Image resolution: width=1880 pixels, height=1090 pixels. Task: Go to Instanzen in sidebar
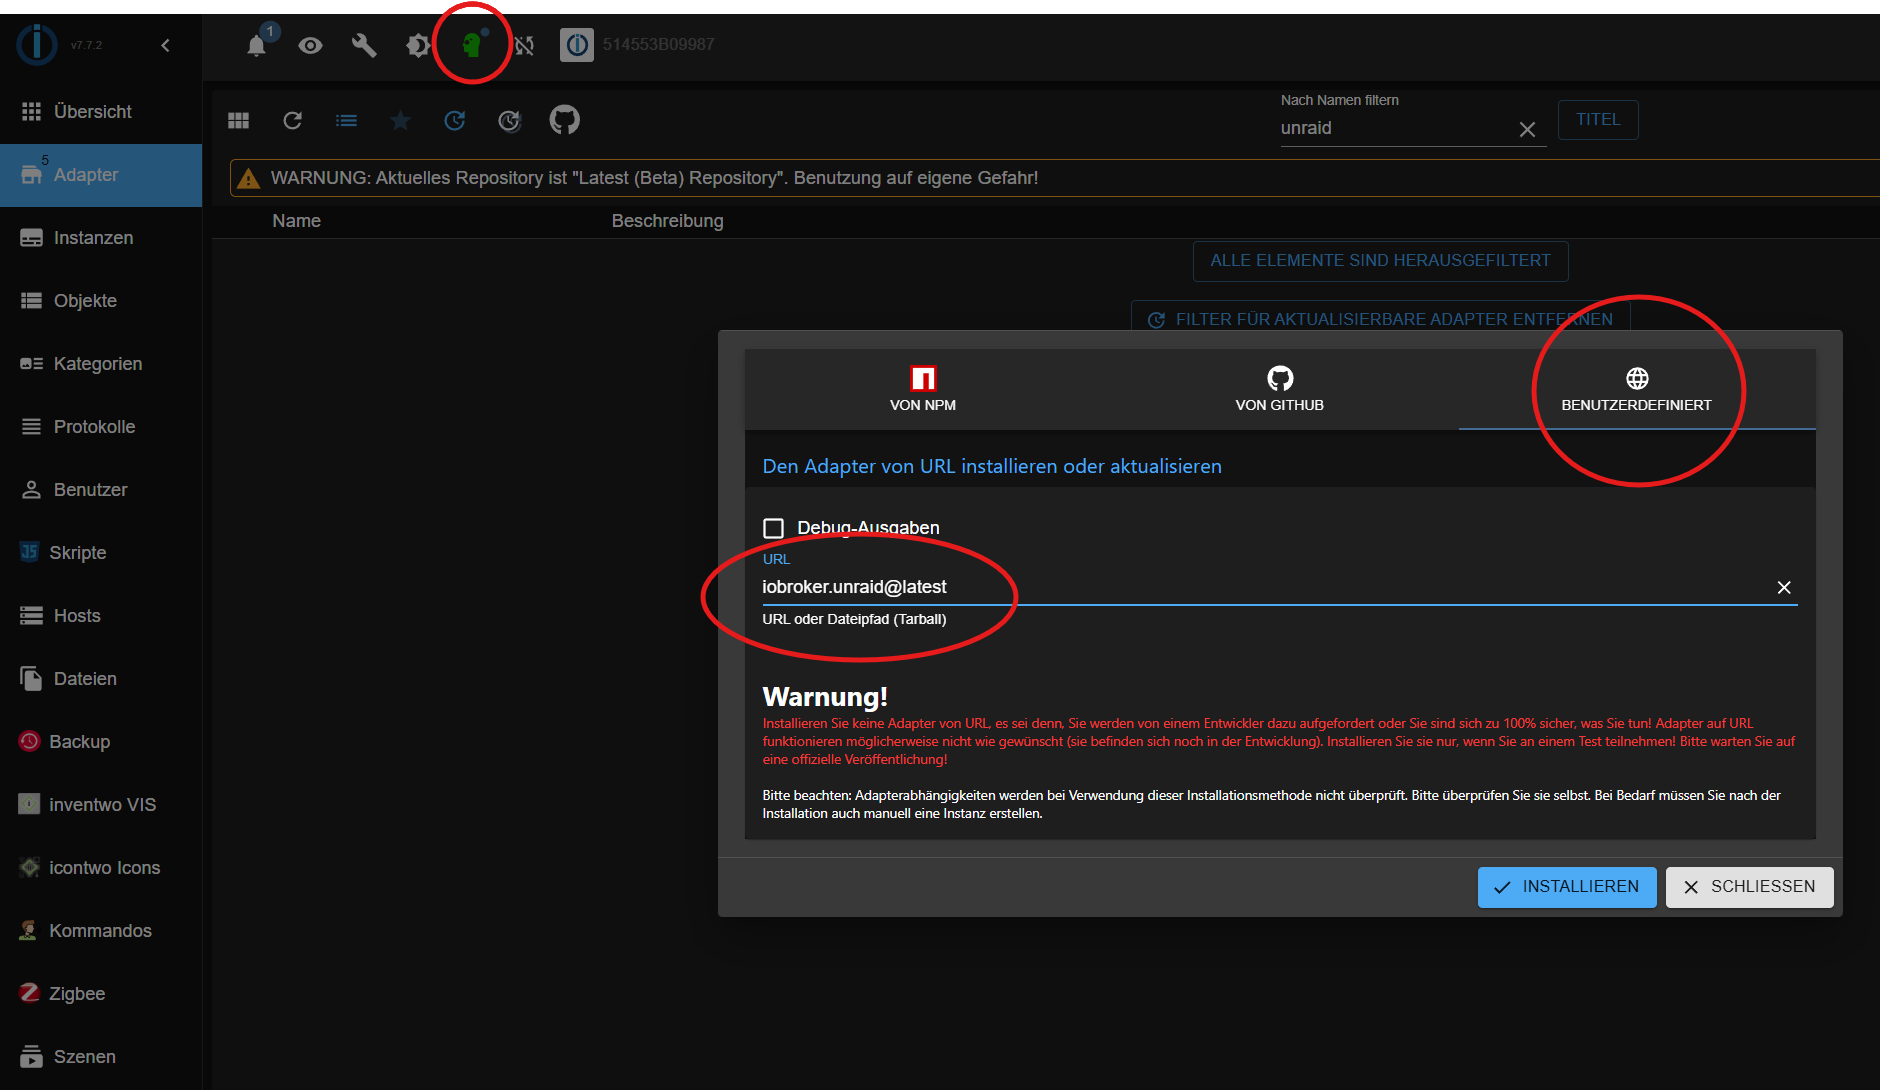tap(101, 238)
